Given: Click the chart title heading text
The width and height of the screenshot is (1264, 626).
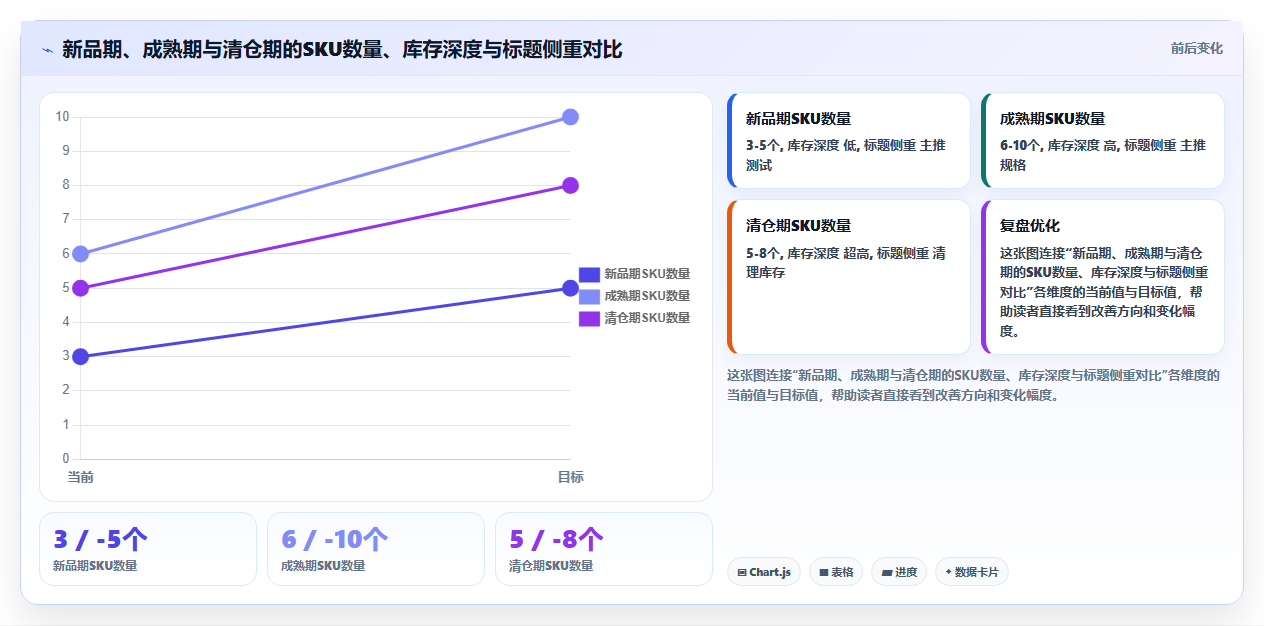Looking at the screenshot, I should coord(342,49).
